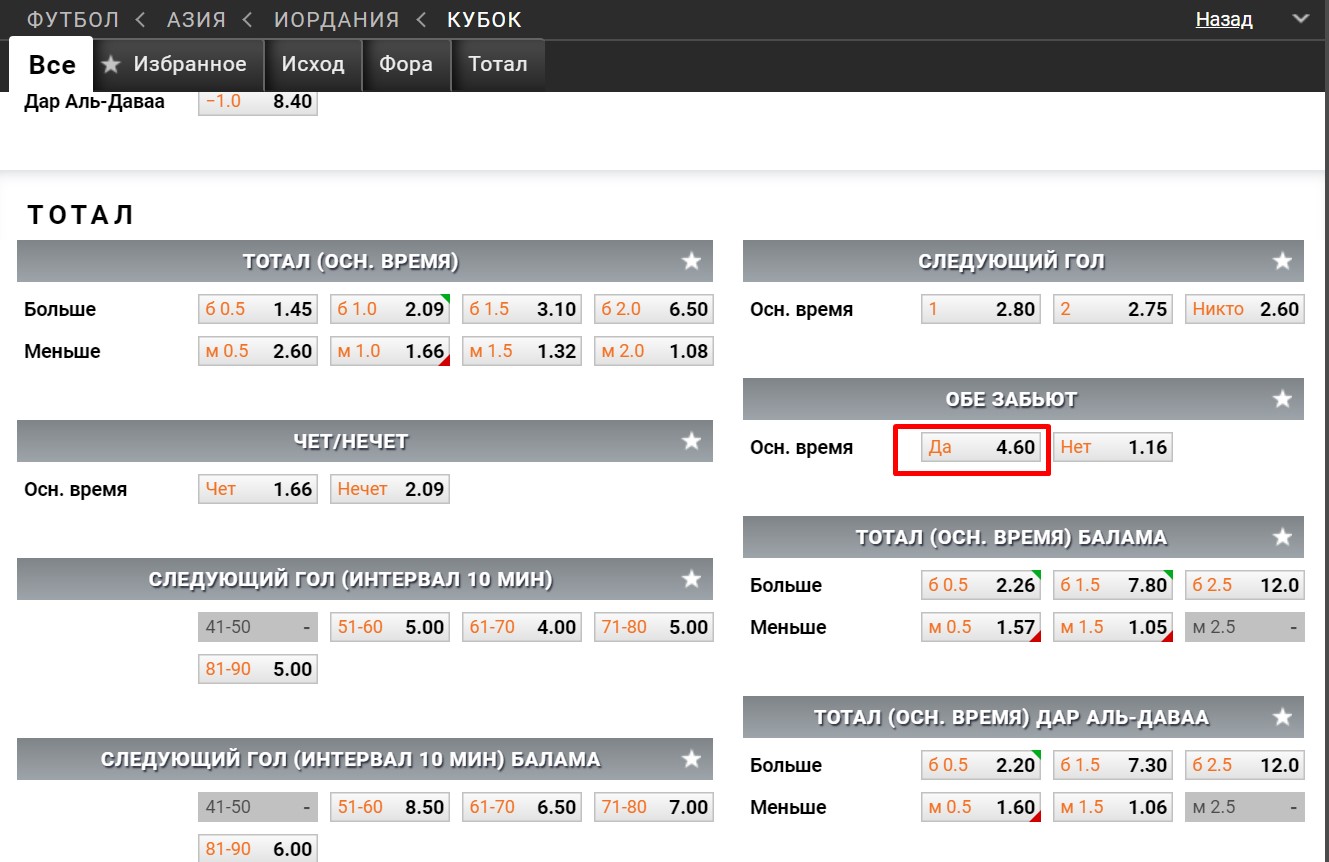Bet on б 0.5 at 1.45
Image resolution: width=1329 pixels, height=862 pixels.
258,309
